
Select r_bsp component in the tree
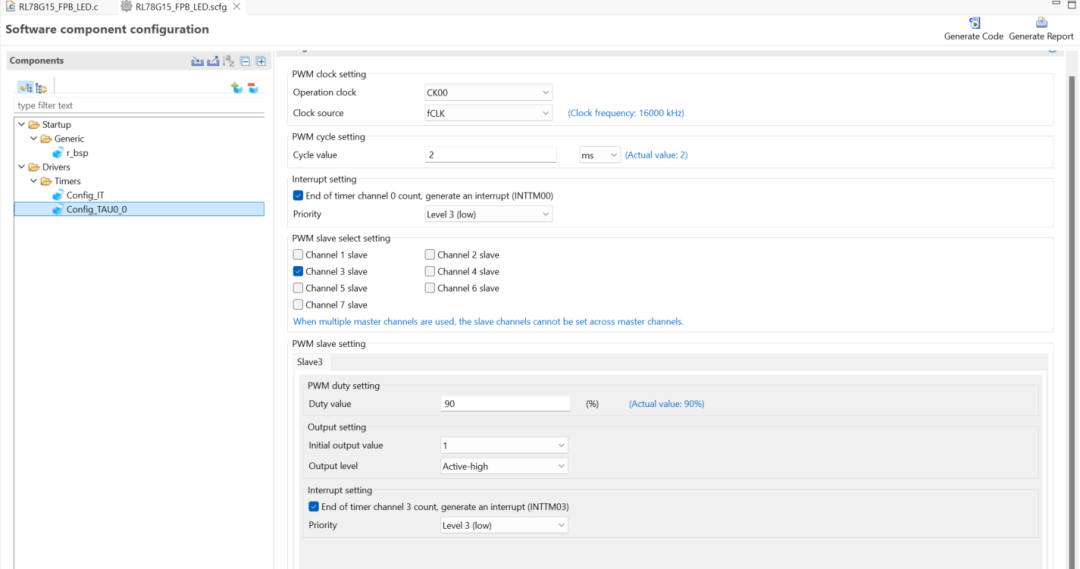pyautogui.click(x=76, y=153)
